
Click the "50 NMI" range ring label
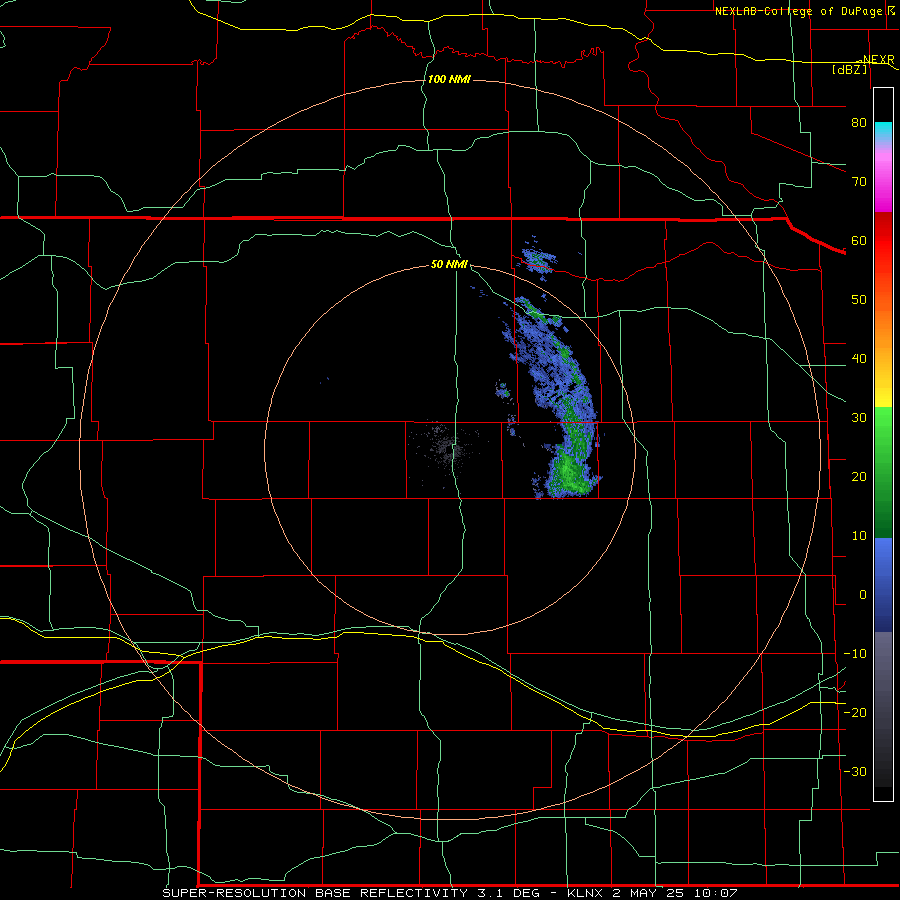point(449,264)
